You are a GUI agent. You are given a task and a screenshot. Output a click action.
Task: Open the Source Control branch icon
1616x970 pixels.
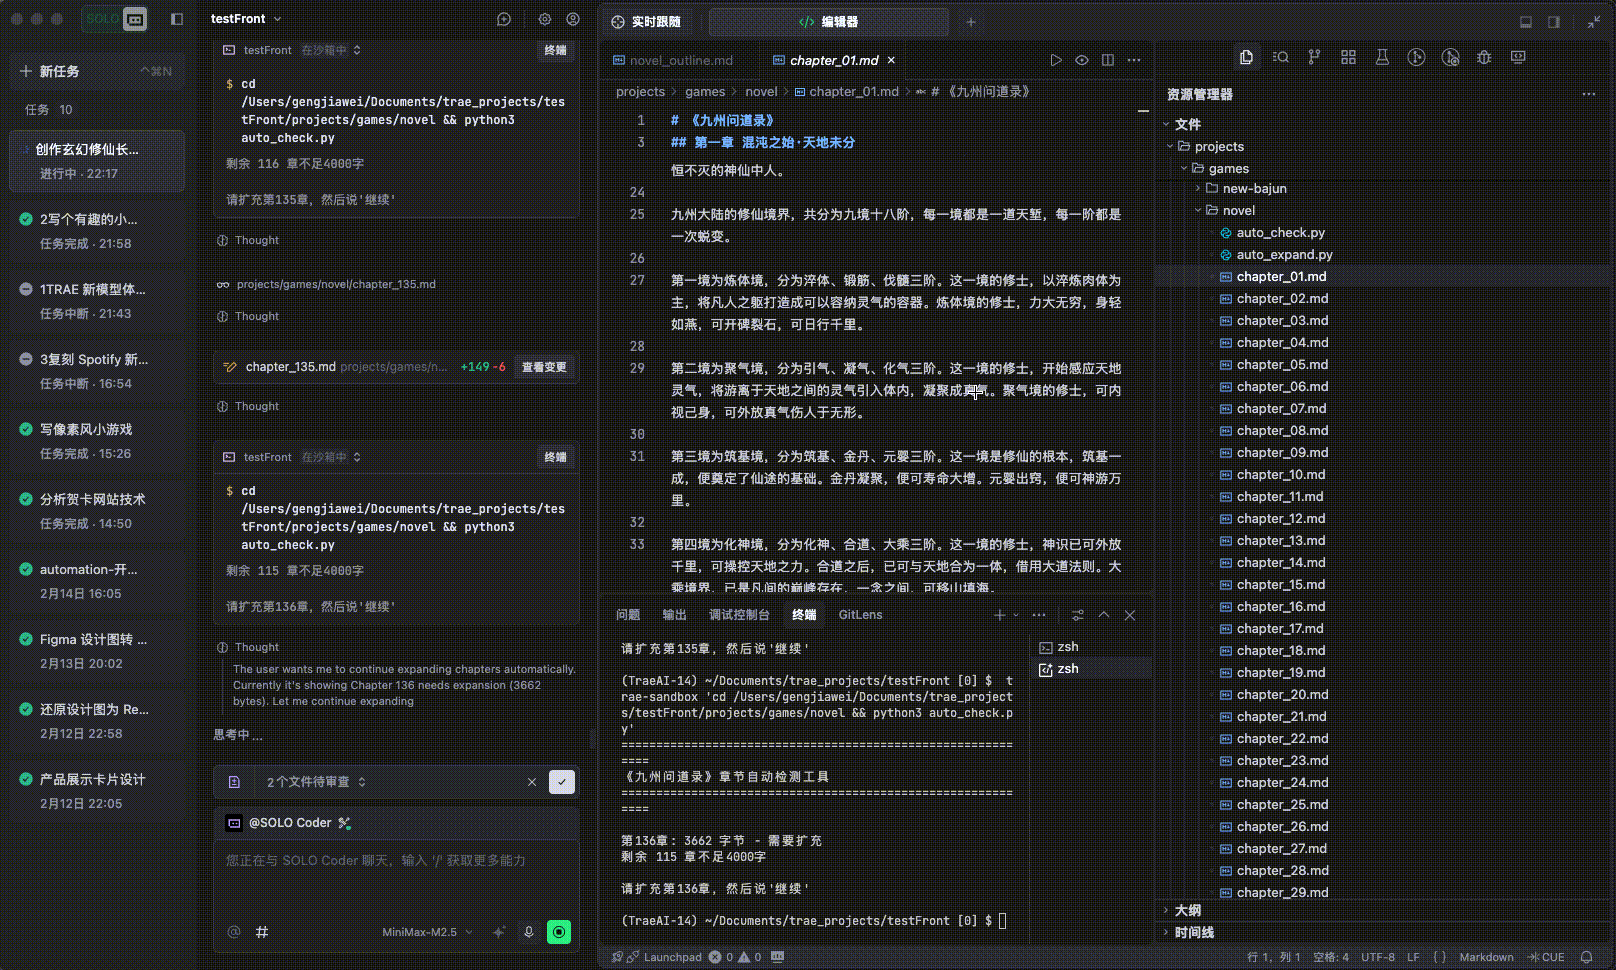pos(1314,58)
